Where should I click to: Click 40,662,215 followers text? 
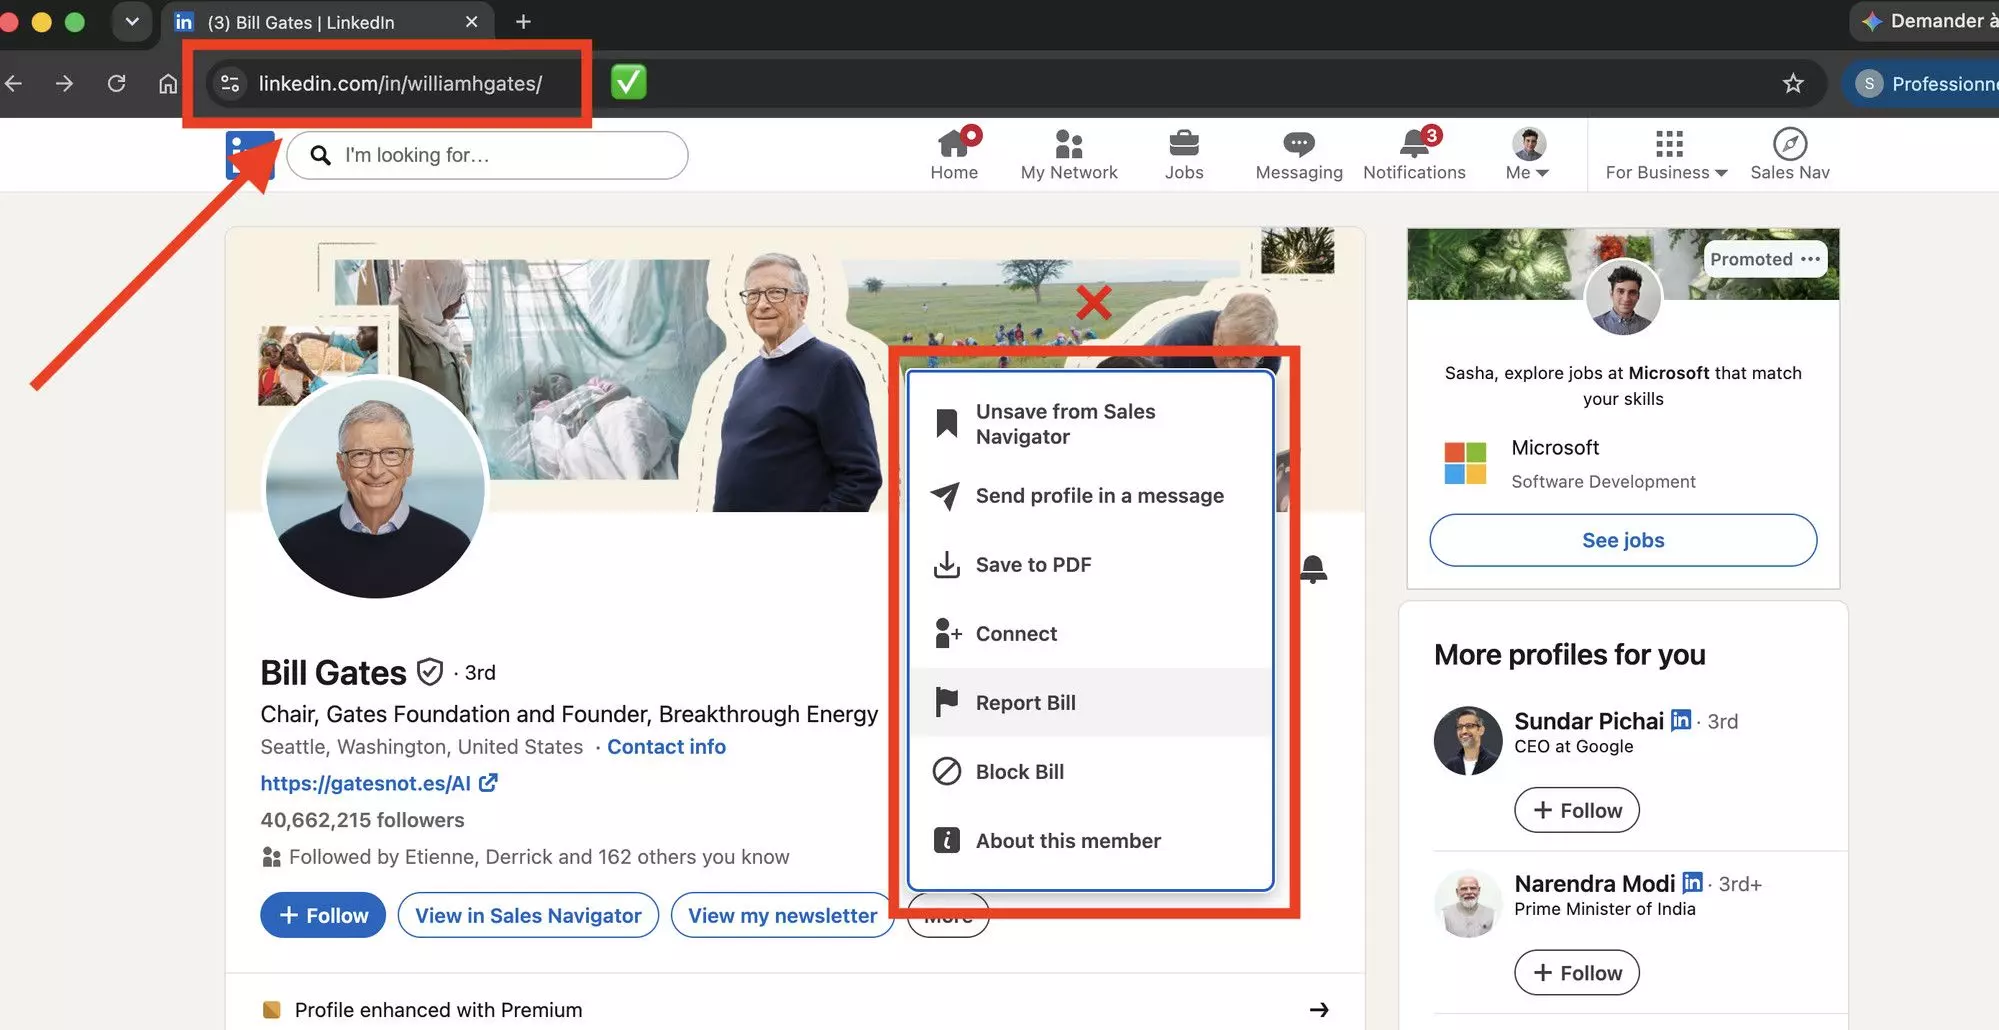(x=362, y=820)
